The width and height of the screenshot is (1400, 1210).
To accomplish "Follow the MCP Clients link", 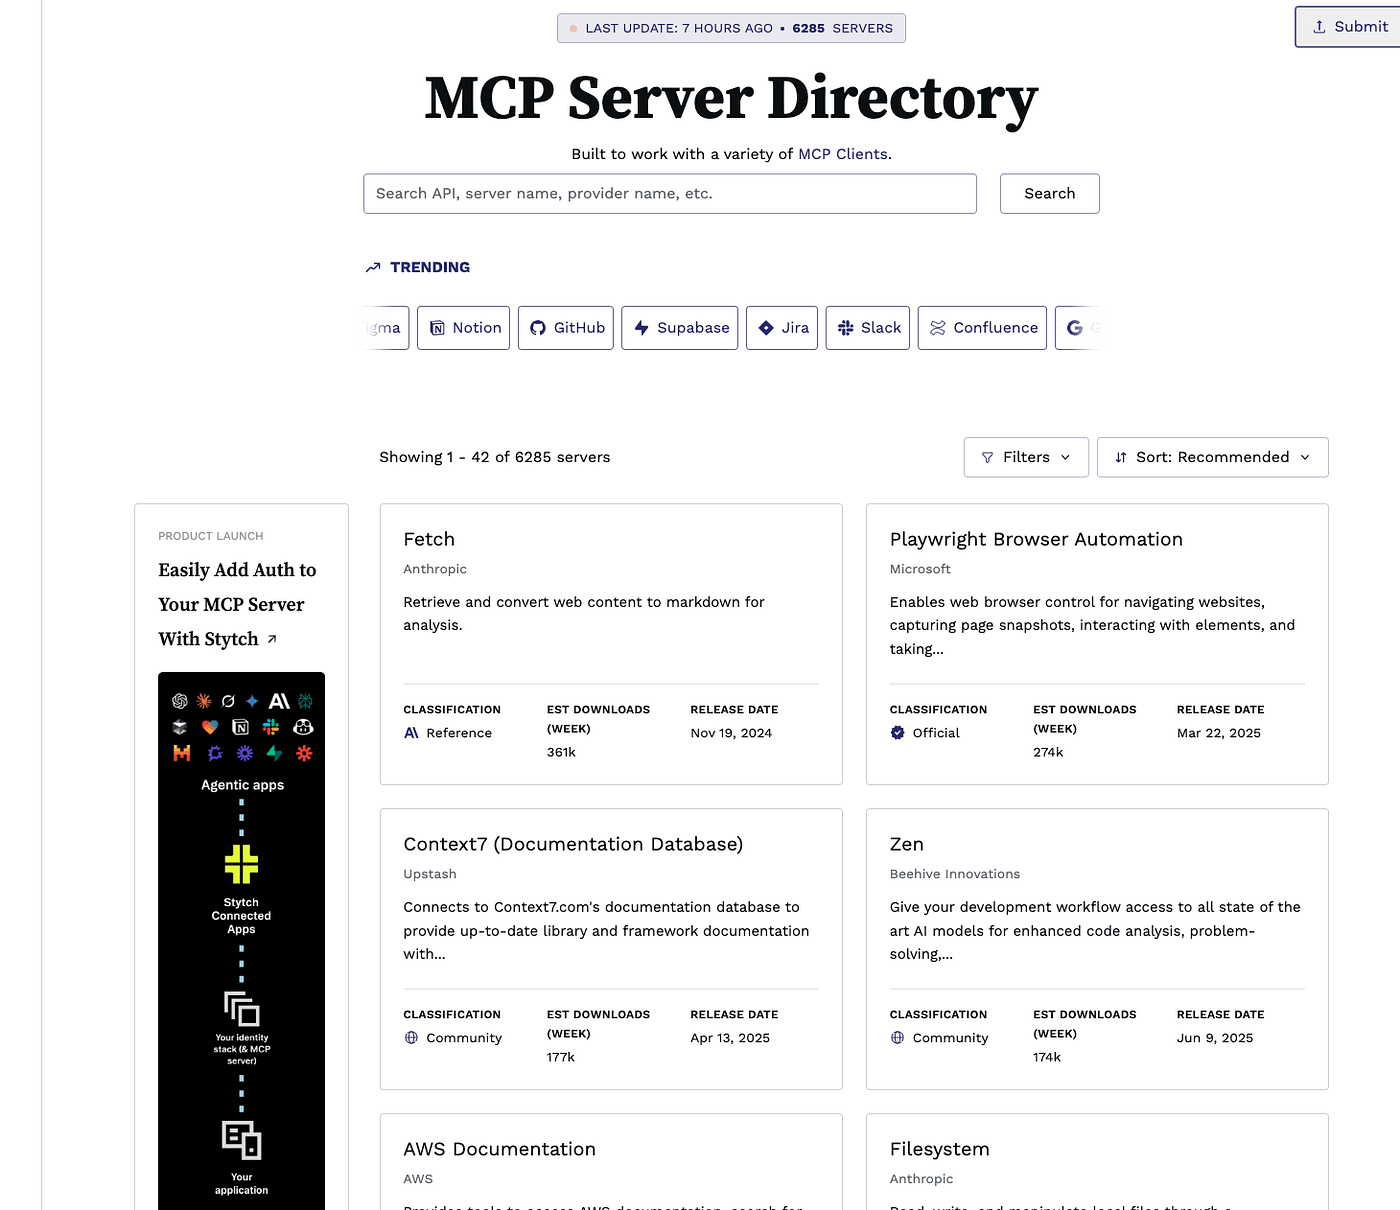I will 842,154.
